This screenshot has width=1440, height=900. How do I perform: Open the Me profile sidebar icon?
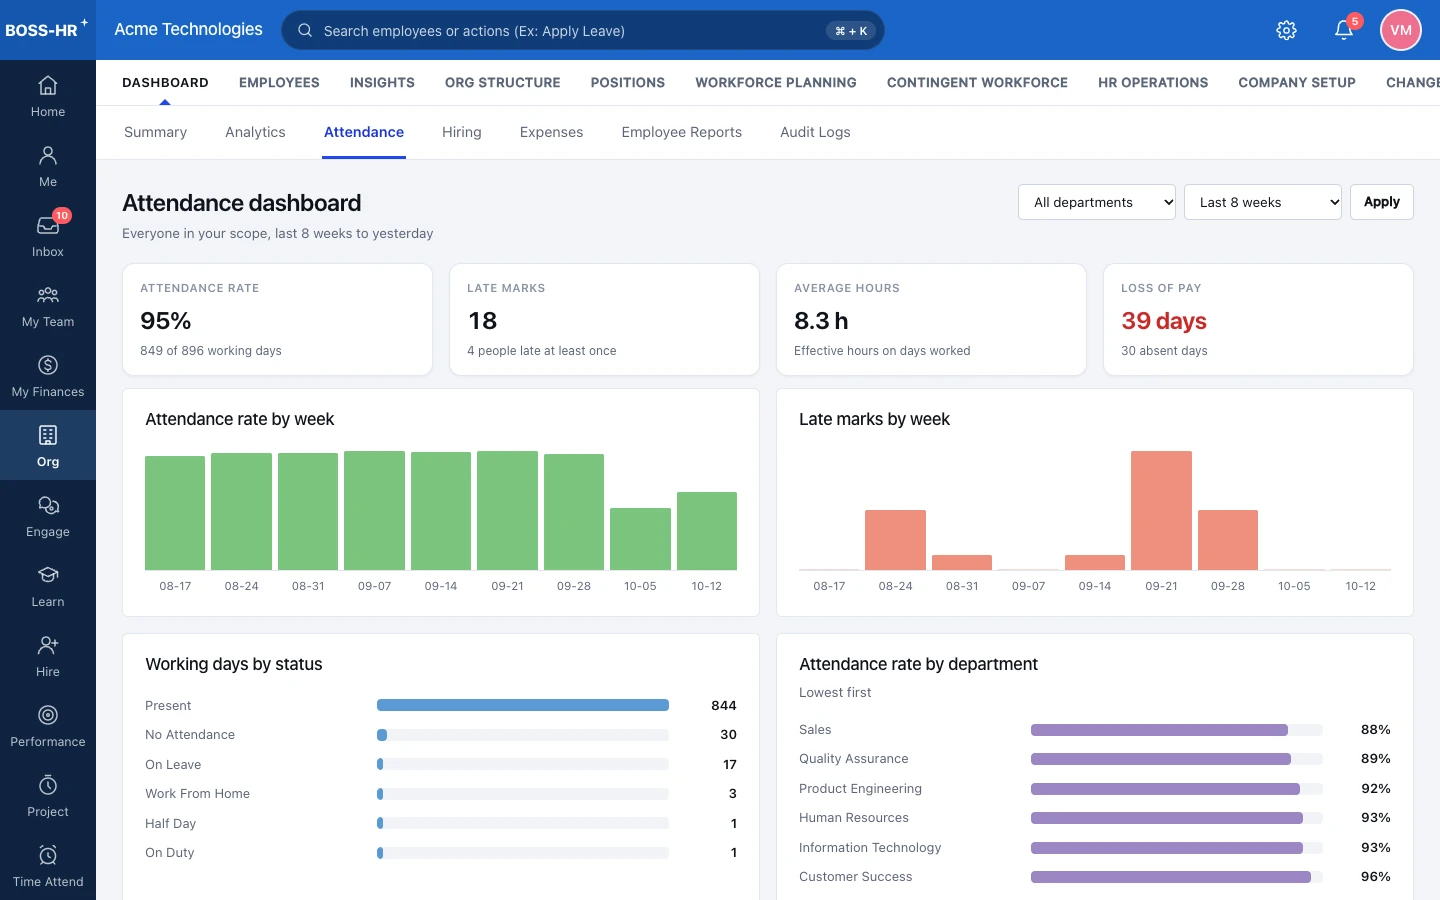point(48,156)
